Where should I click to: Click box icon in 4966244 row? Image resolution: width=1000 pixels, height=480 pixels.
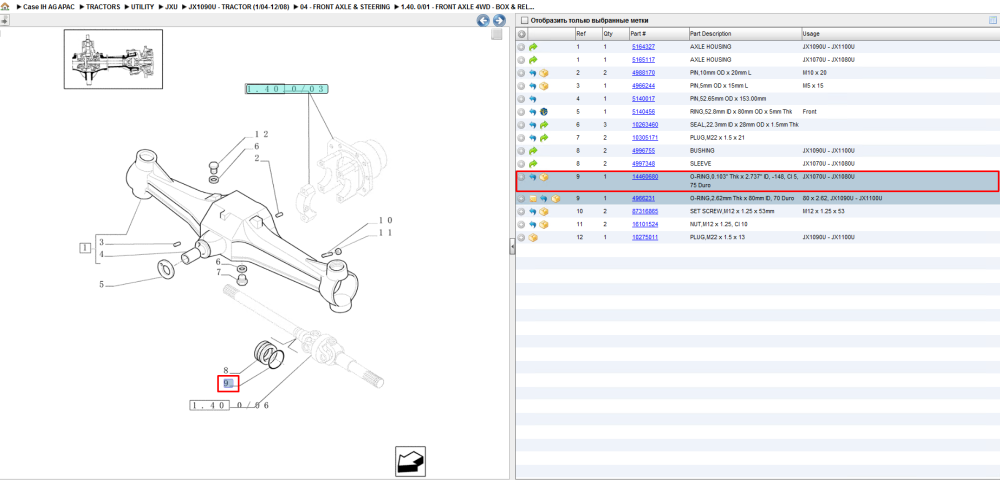tap(544, 85)
